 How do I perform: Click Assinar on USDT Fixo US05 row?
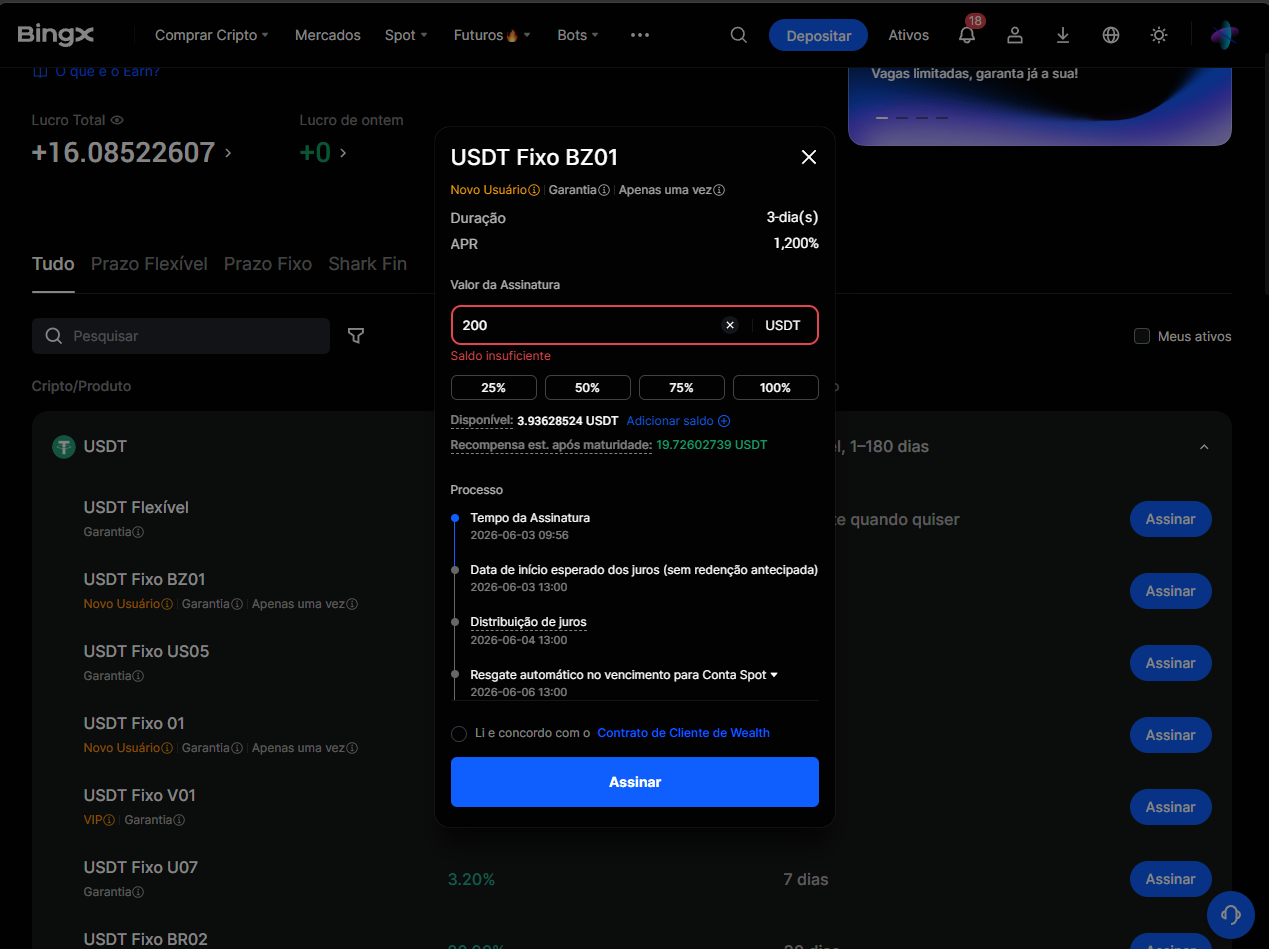point(1171,663)
